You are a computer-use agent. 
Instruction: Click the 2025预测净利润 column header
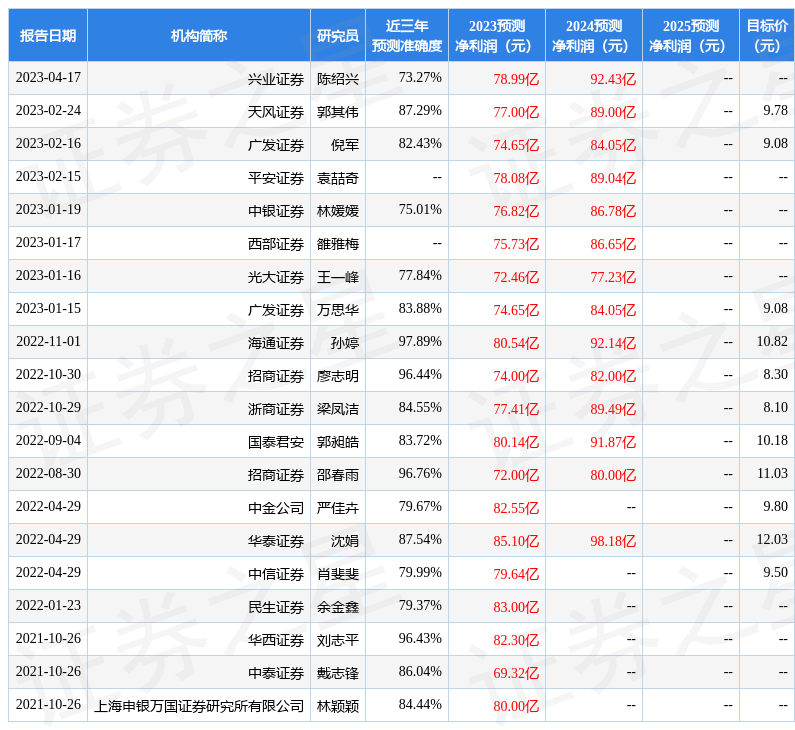(691, 35)
